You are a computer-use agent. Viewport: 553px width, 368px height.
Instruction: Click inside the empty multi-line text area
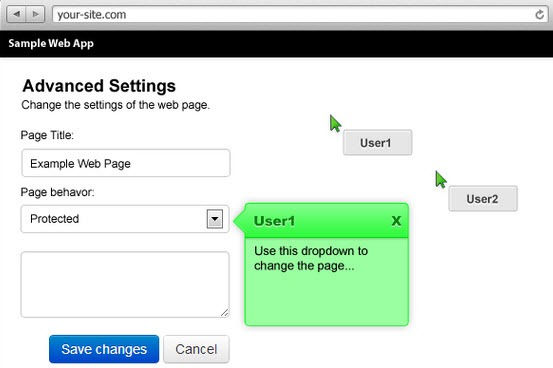pyautogui.click(x=125, y=284)
